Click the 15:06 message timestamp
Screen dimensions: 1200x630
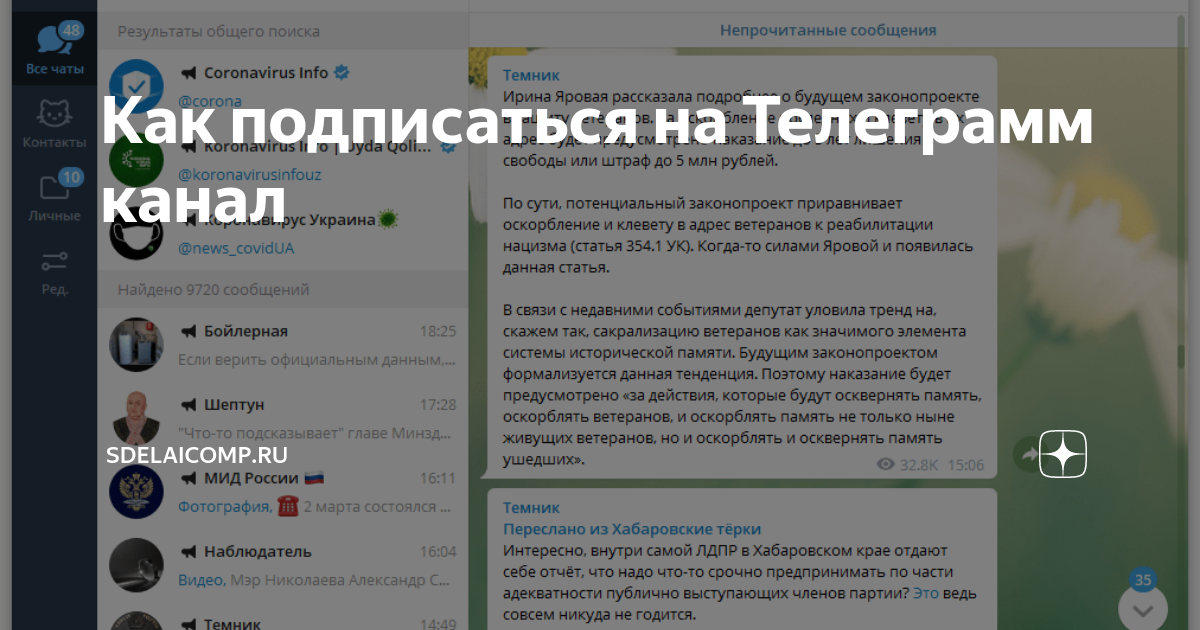[965, 465]
